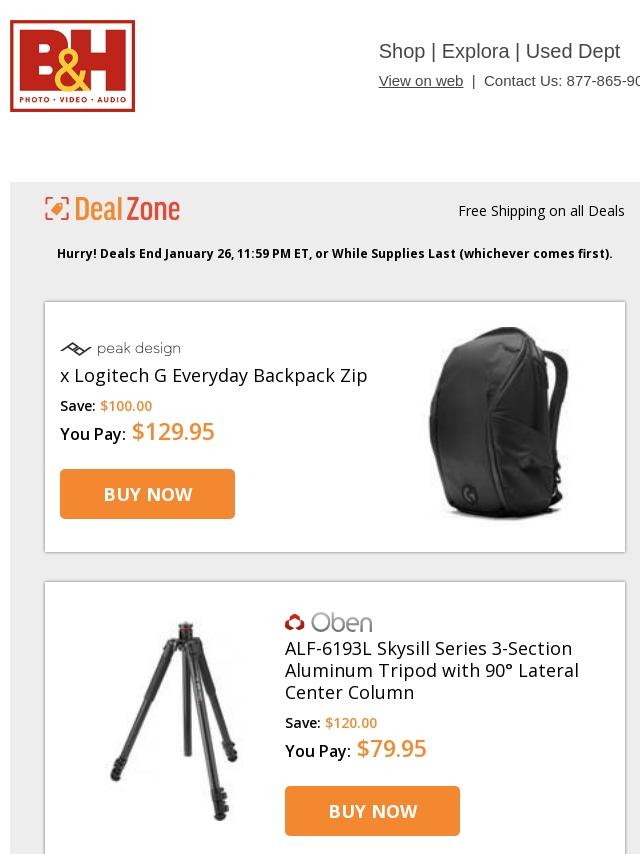Viewport: 640px width, 854px height.
Task: Go to the Used Dept link
Action: 572,51
